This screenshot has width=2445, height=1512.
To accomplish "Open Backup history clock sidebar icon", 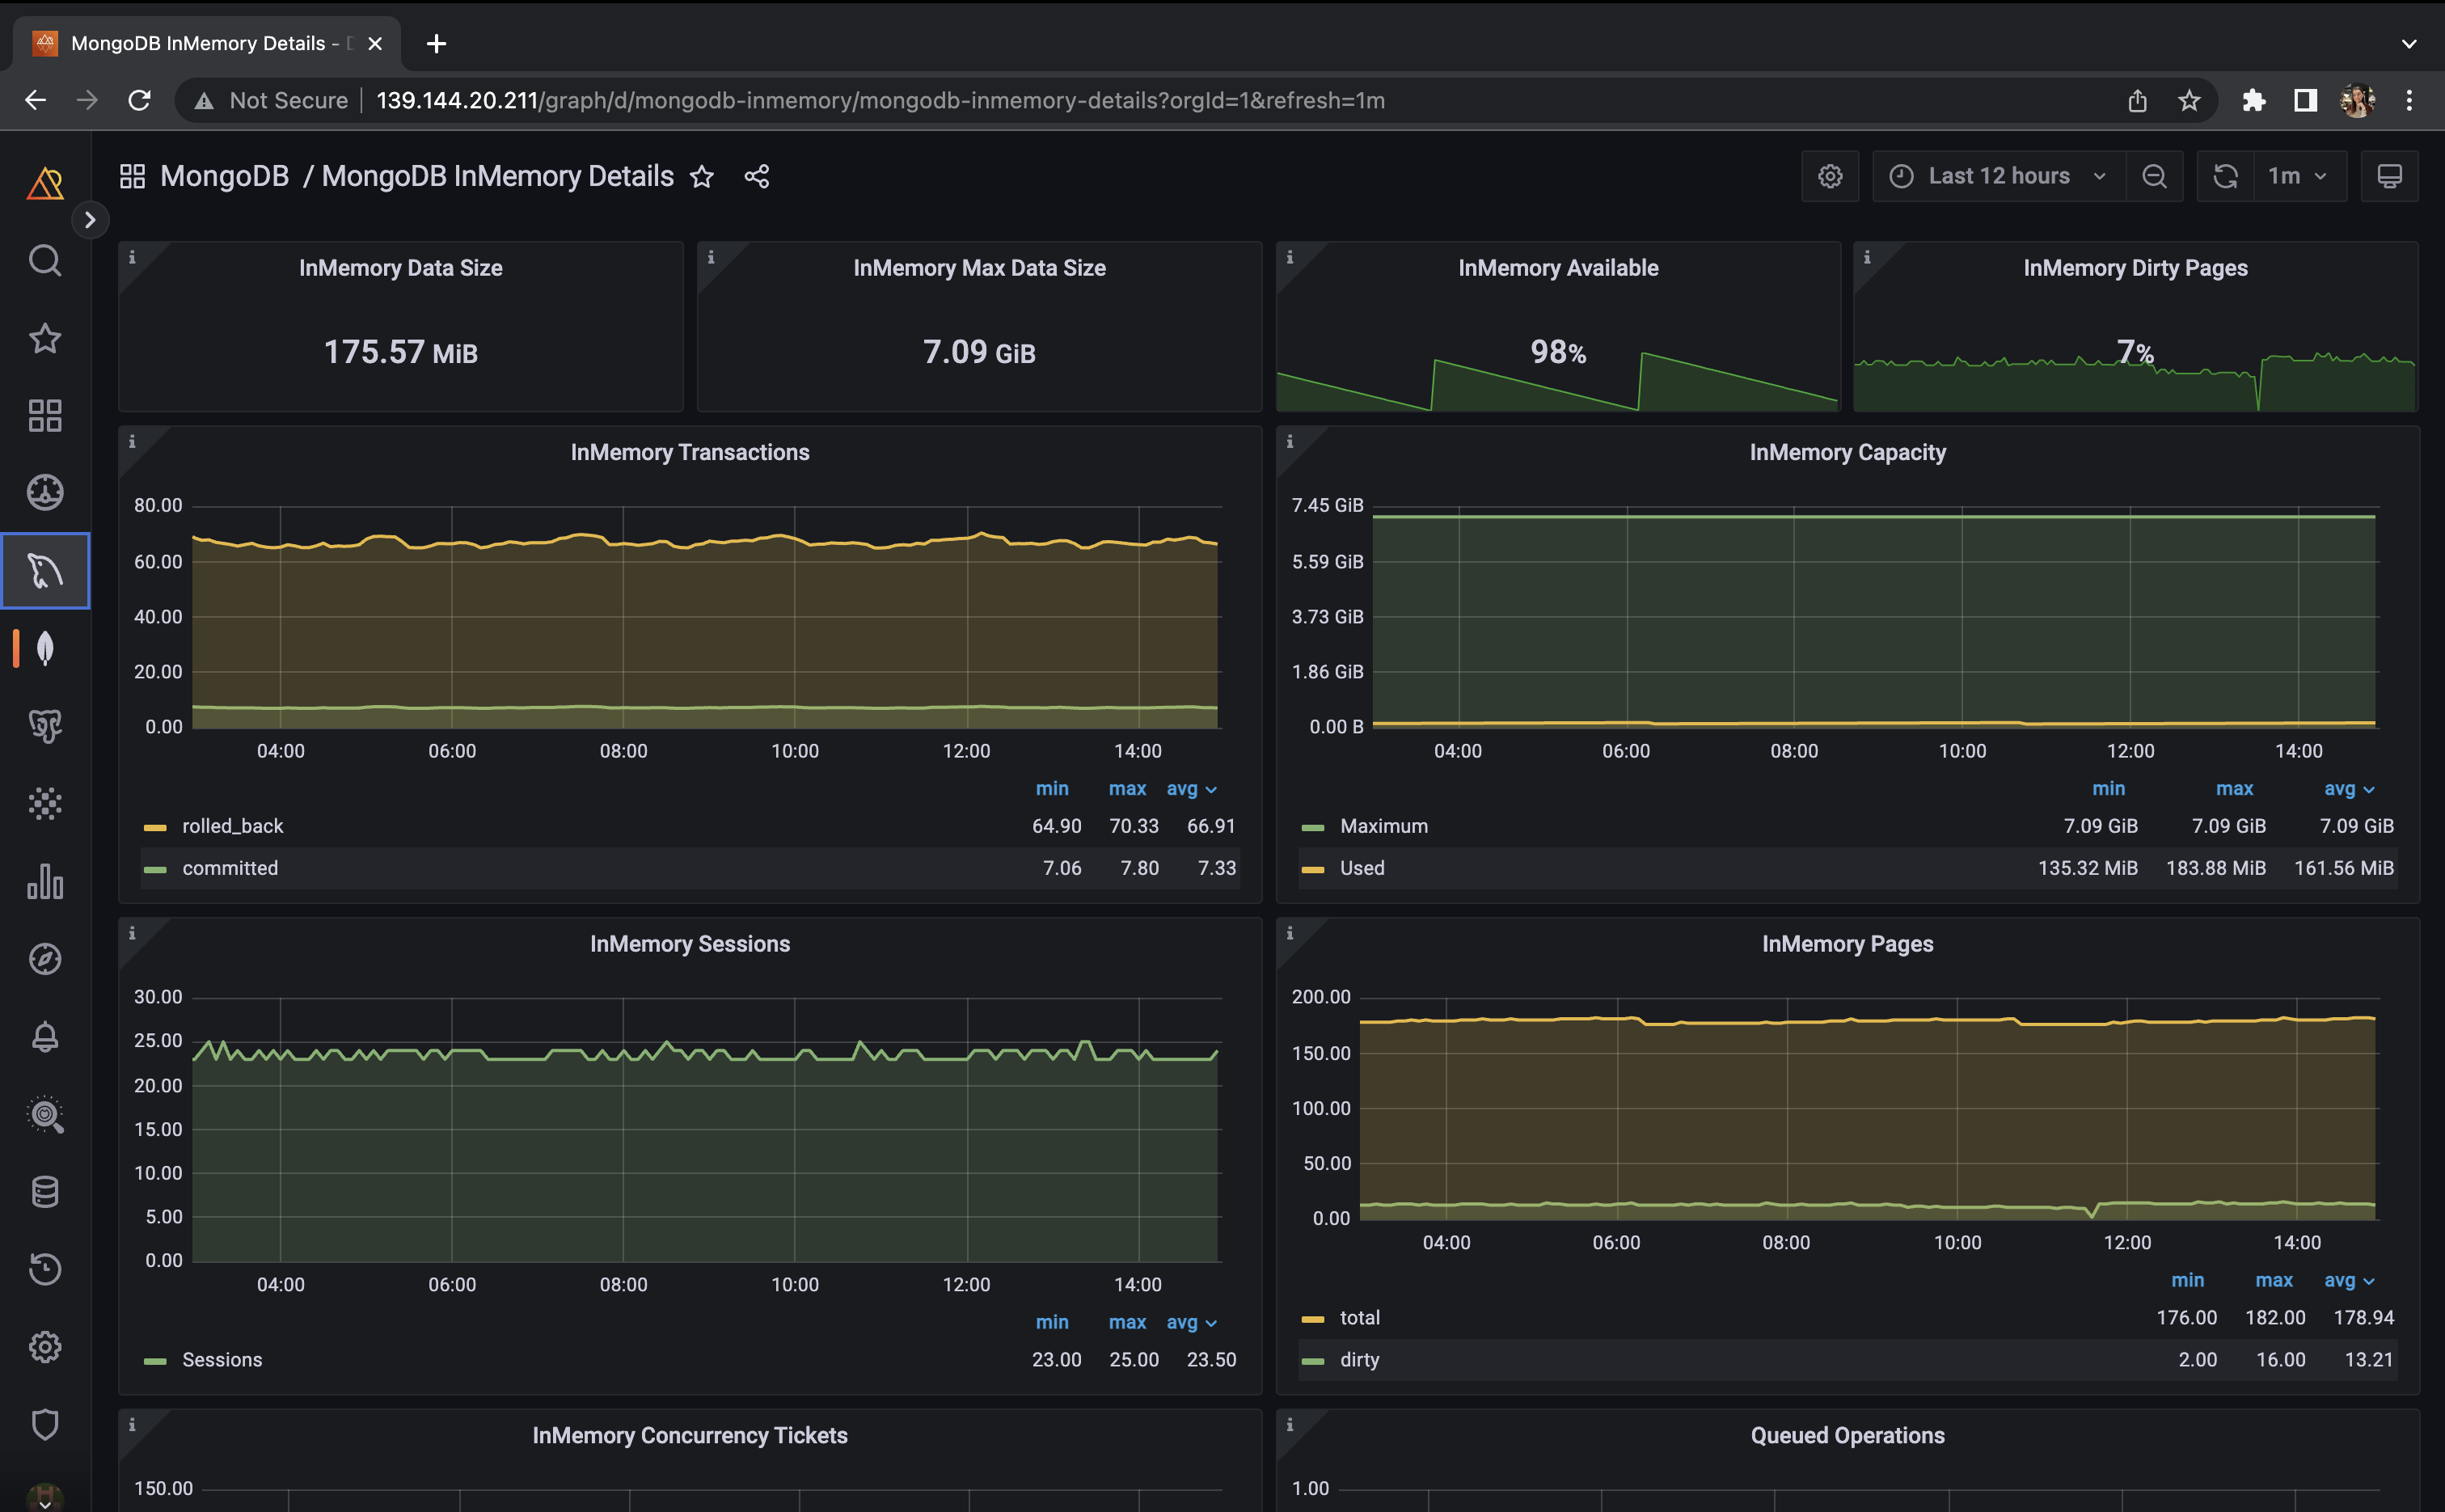I will [45, 1269].
